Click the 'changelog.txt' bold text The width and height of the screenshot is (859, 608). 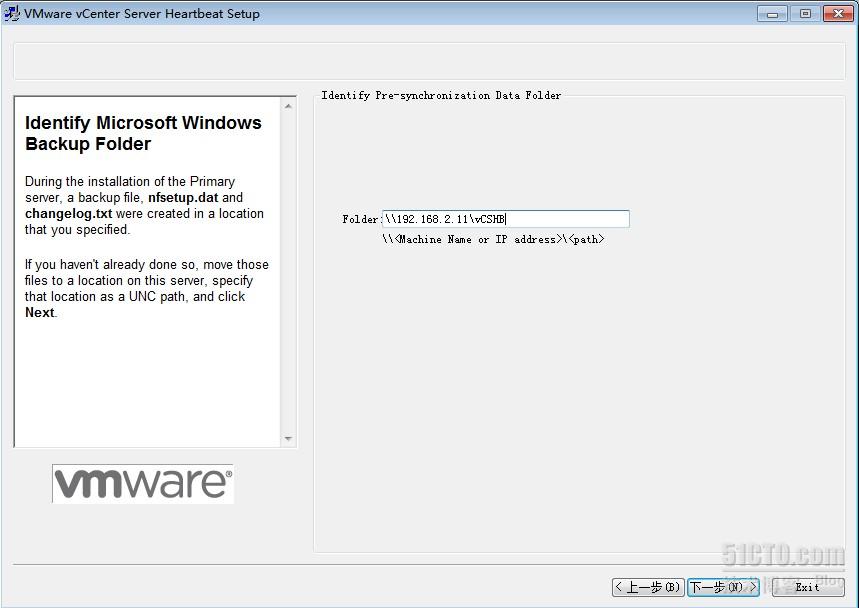point(68,214)
